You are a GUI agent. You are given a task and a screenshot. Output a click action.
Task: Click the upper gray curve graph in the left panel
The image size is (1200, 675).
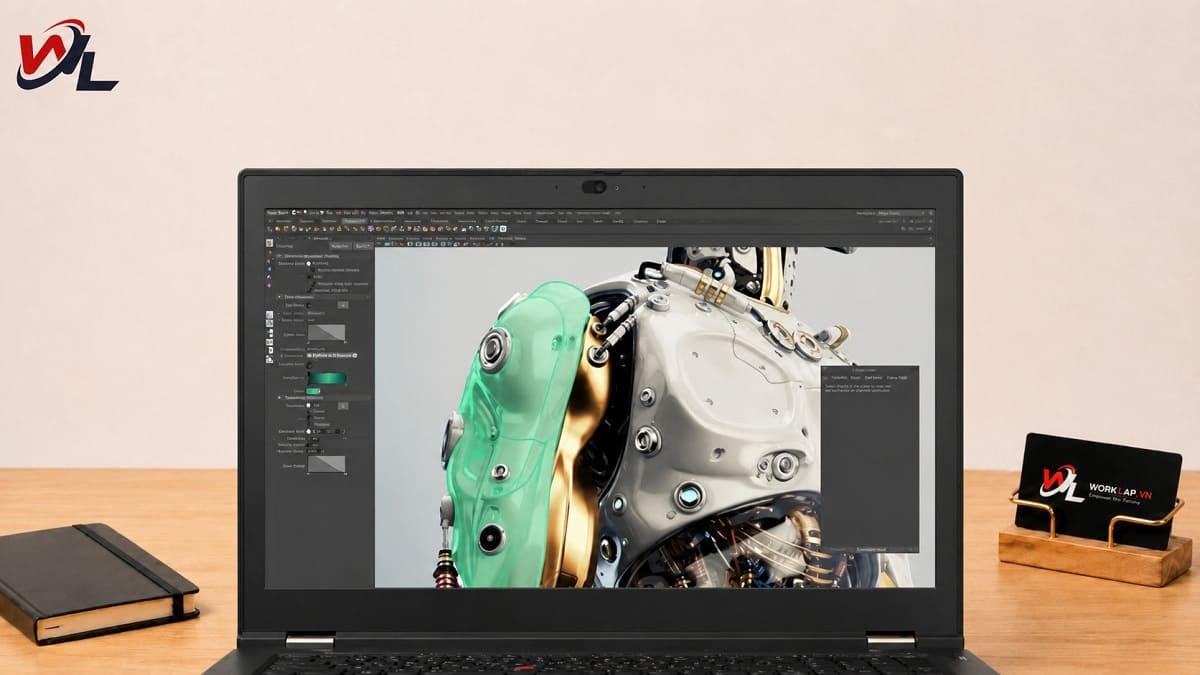(327, 333)
